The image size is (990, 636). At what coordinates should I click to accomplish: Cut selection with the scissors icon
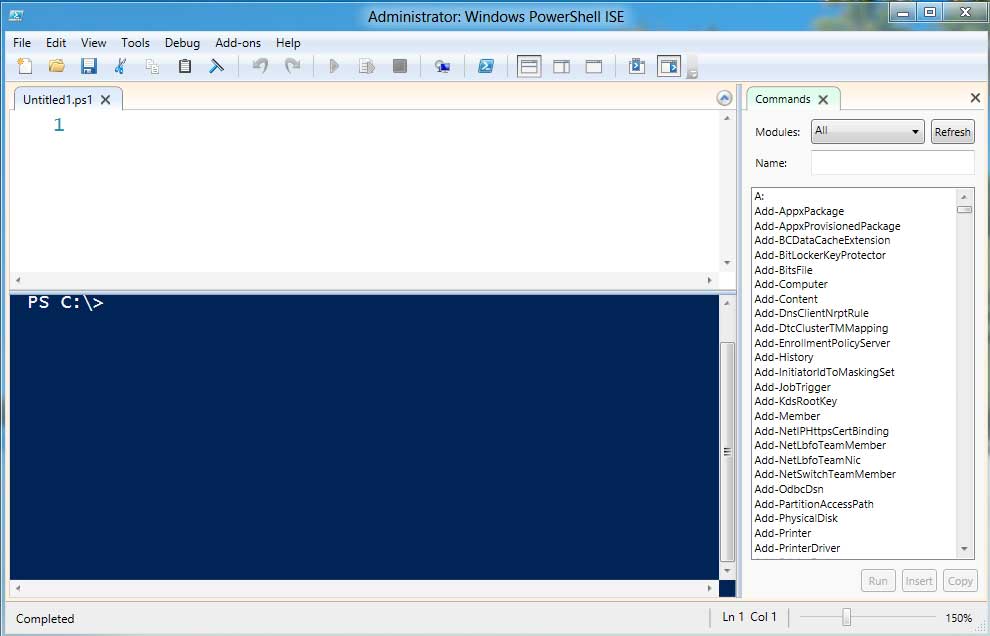point(120,66)
